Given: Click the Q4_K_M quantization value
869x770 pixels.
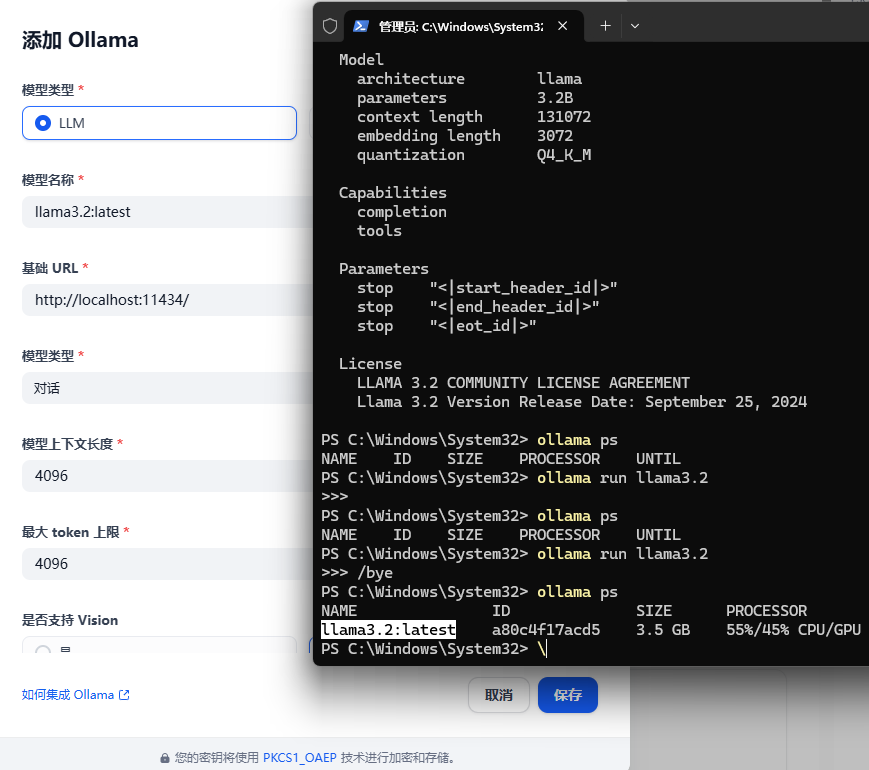Looking at the screenshot, I should coord(564,155).
